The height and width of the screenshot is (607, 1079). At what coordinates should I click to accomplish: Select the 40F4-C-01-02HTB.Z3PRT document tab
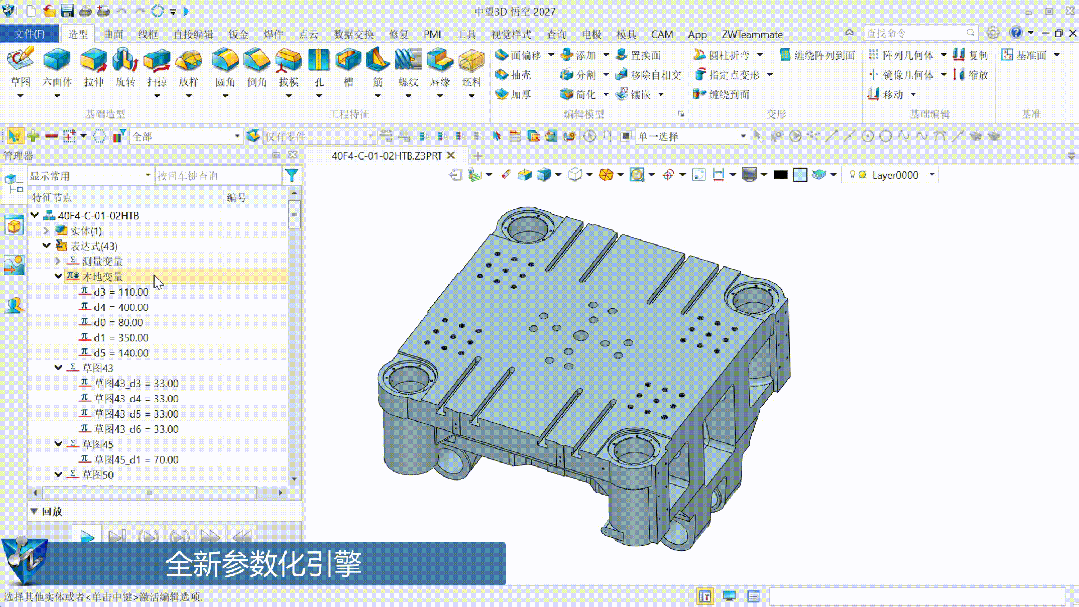pyautogui.click(x=386, y=156)
